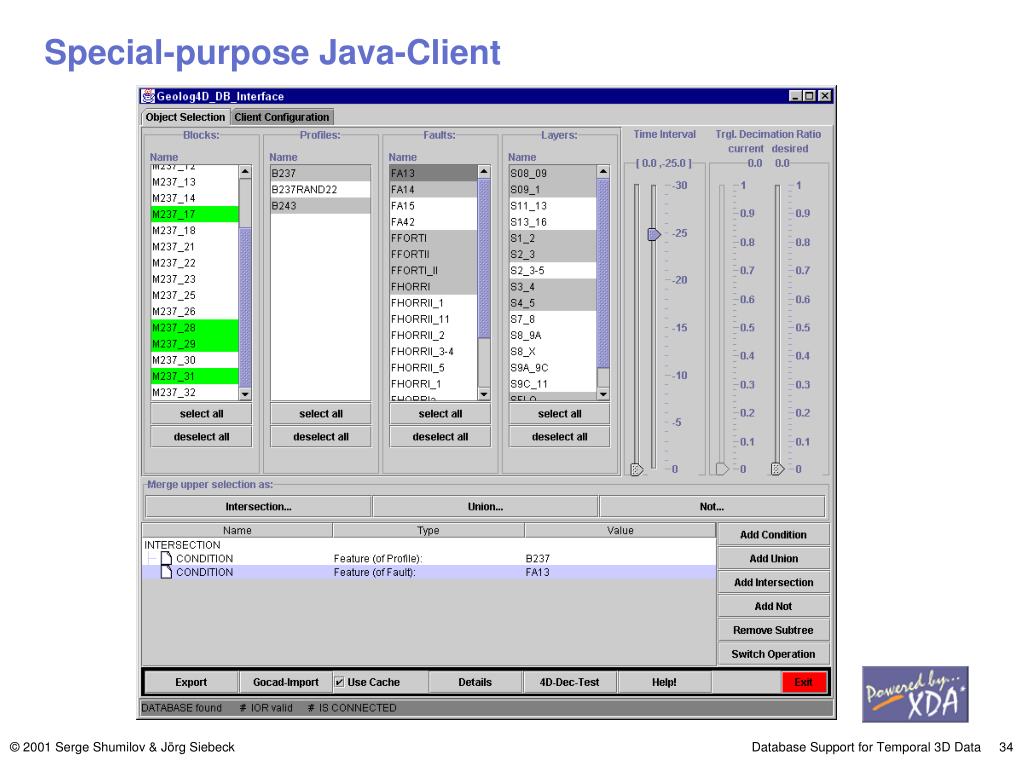The image size is (1024, 768).
Task: Click the Not... merge button
Action: [x=712, y=506]
